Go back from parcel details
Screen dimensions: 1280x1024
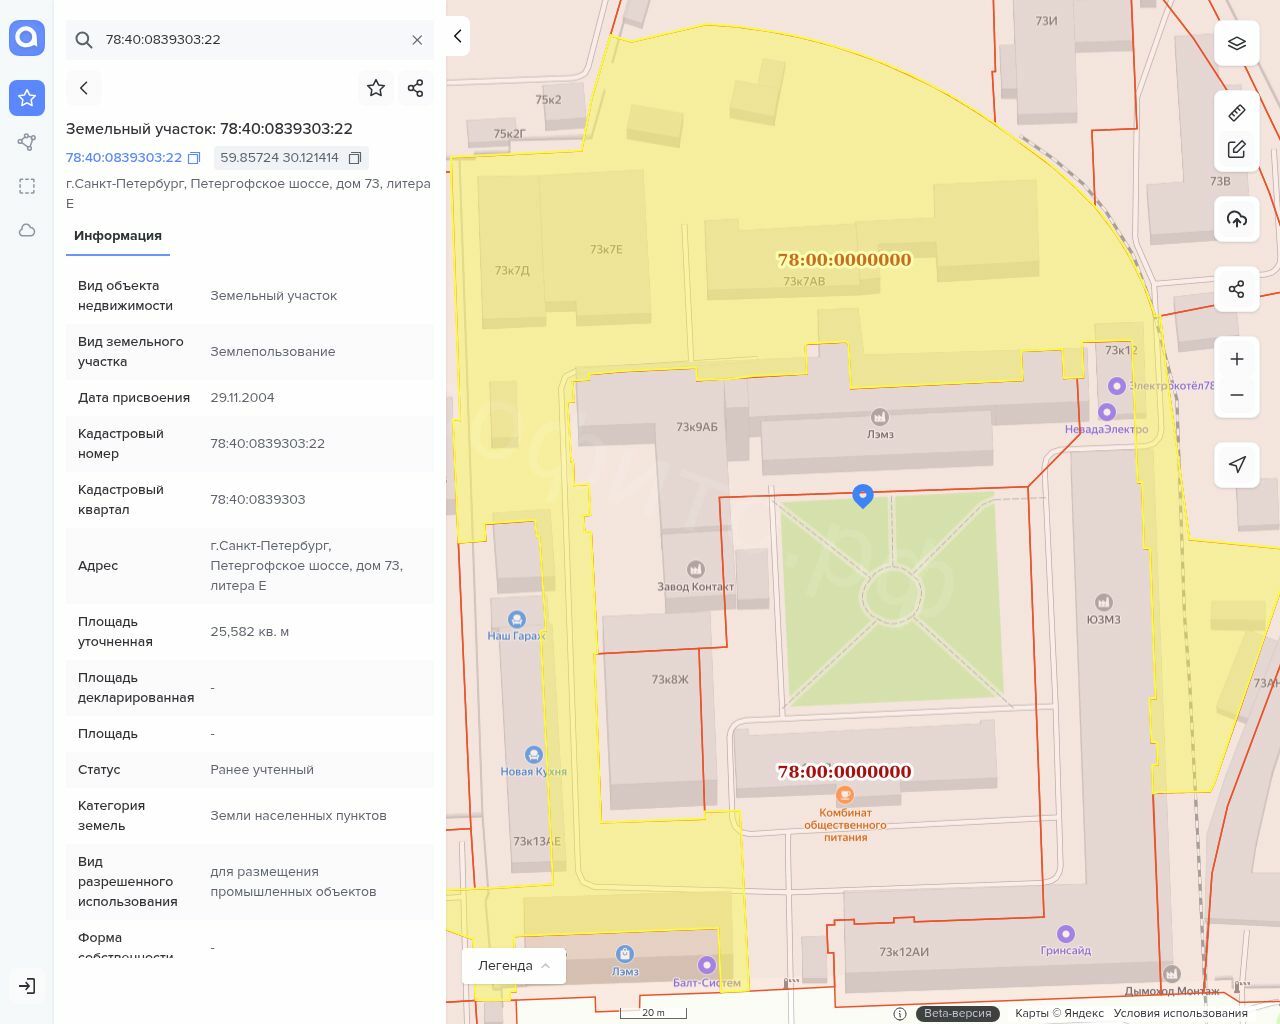(84, 88)
